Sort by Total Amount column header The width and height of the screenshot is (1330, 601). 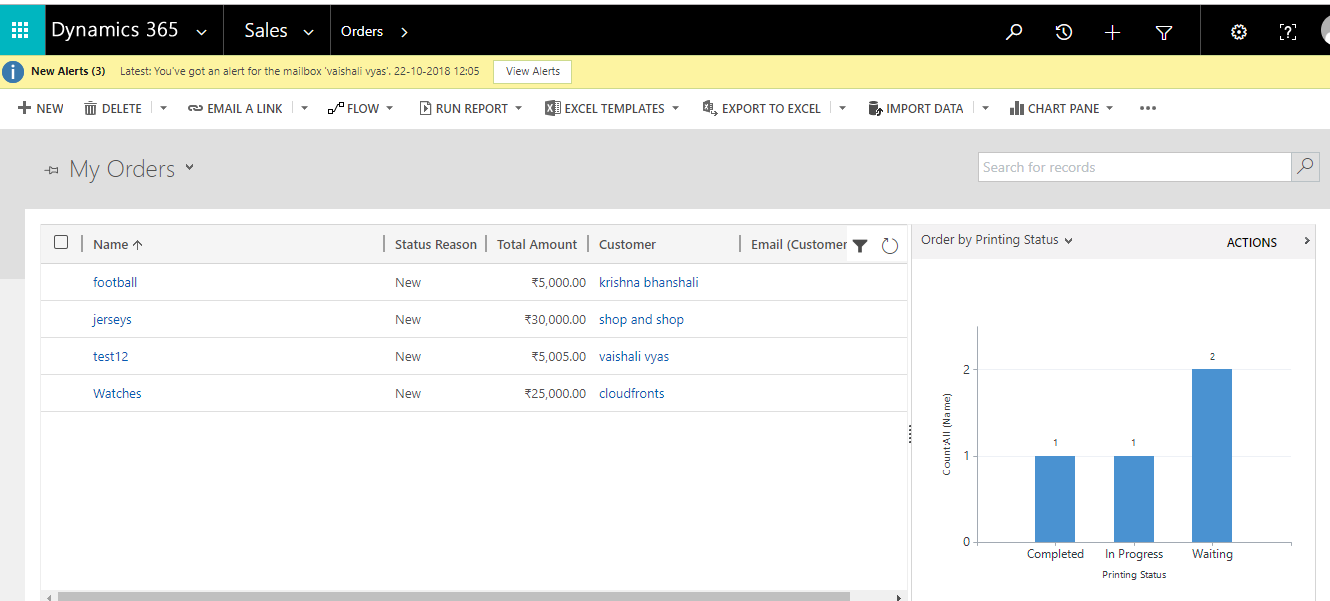click(537, 244)
